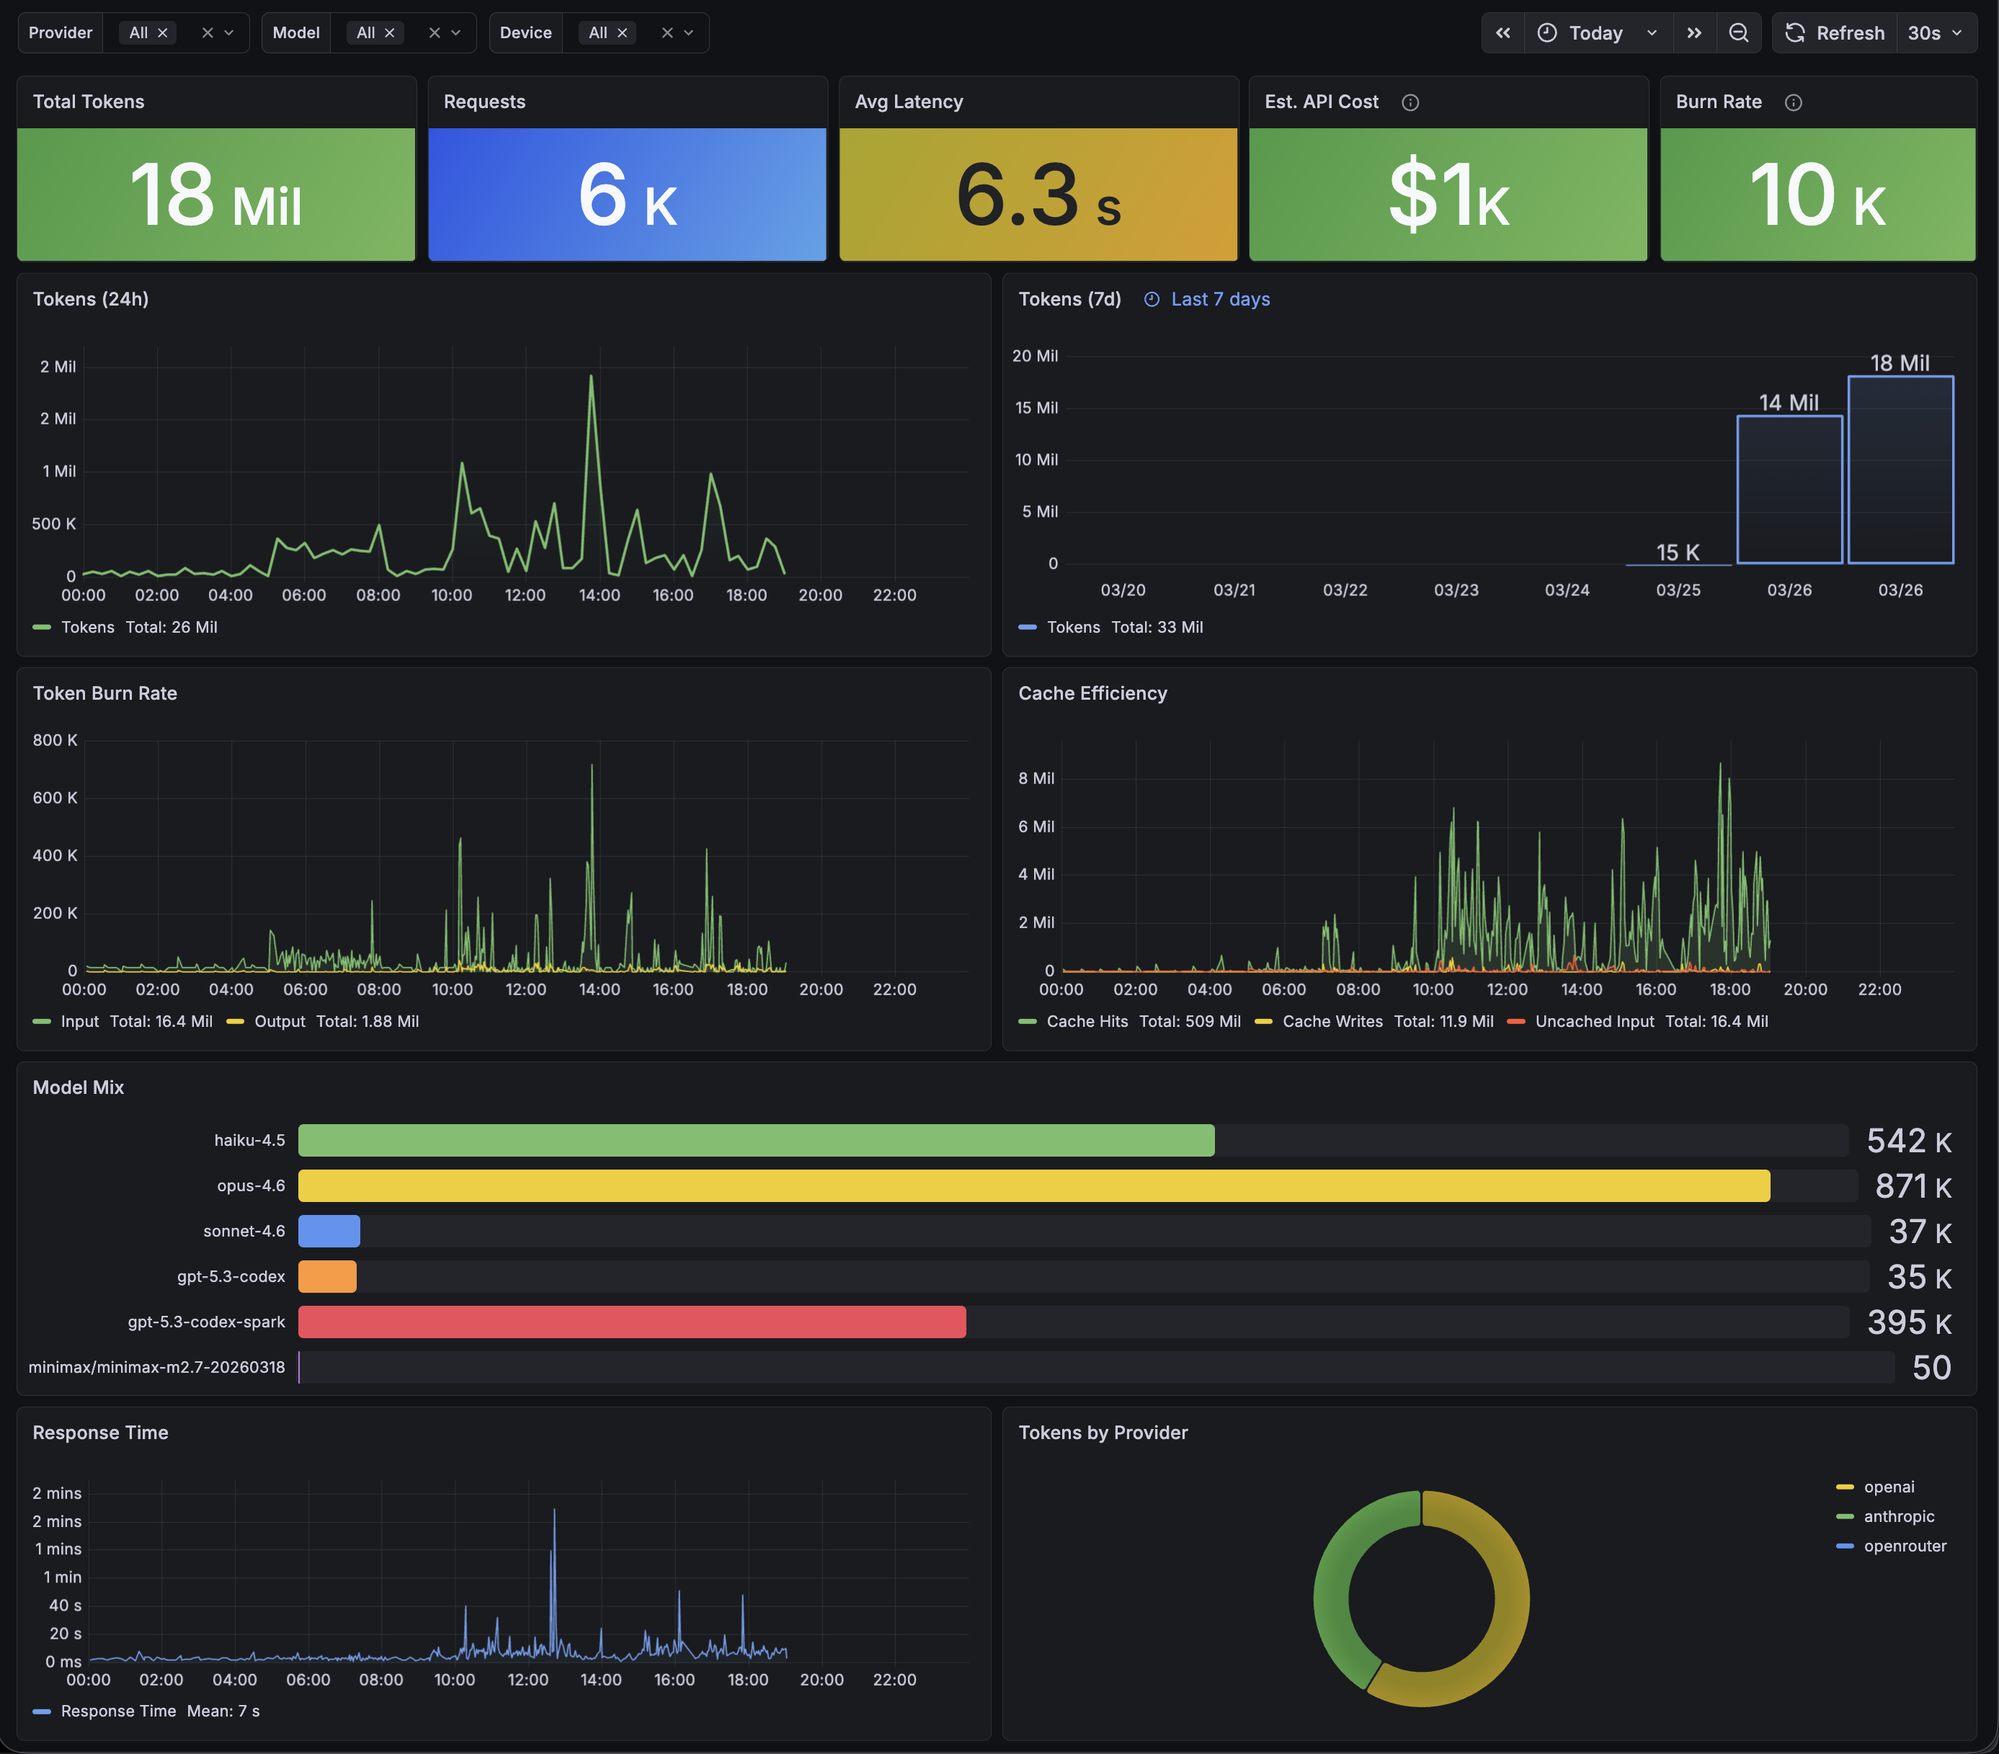1999x1754 pixels.
Task: Click the zoom out magnifier icon
Action: [x=1740, y=33]
